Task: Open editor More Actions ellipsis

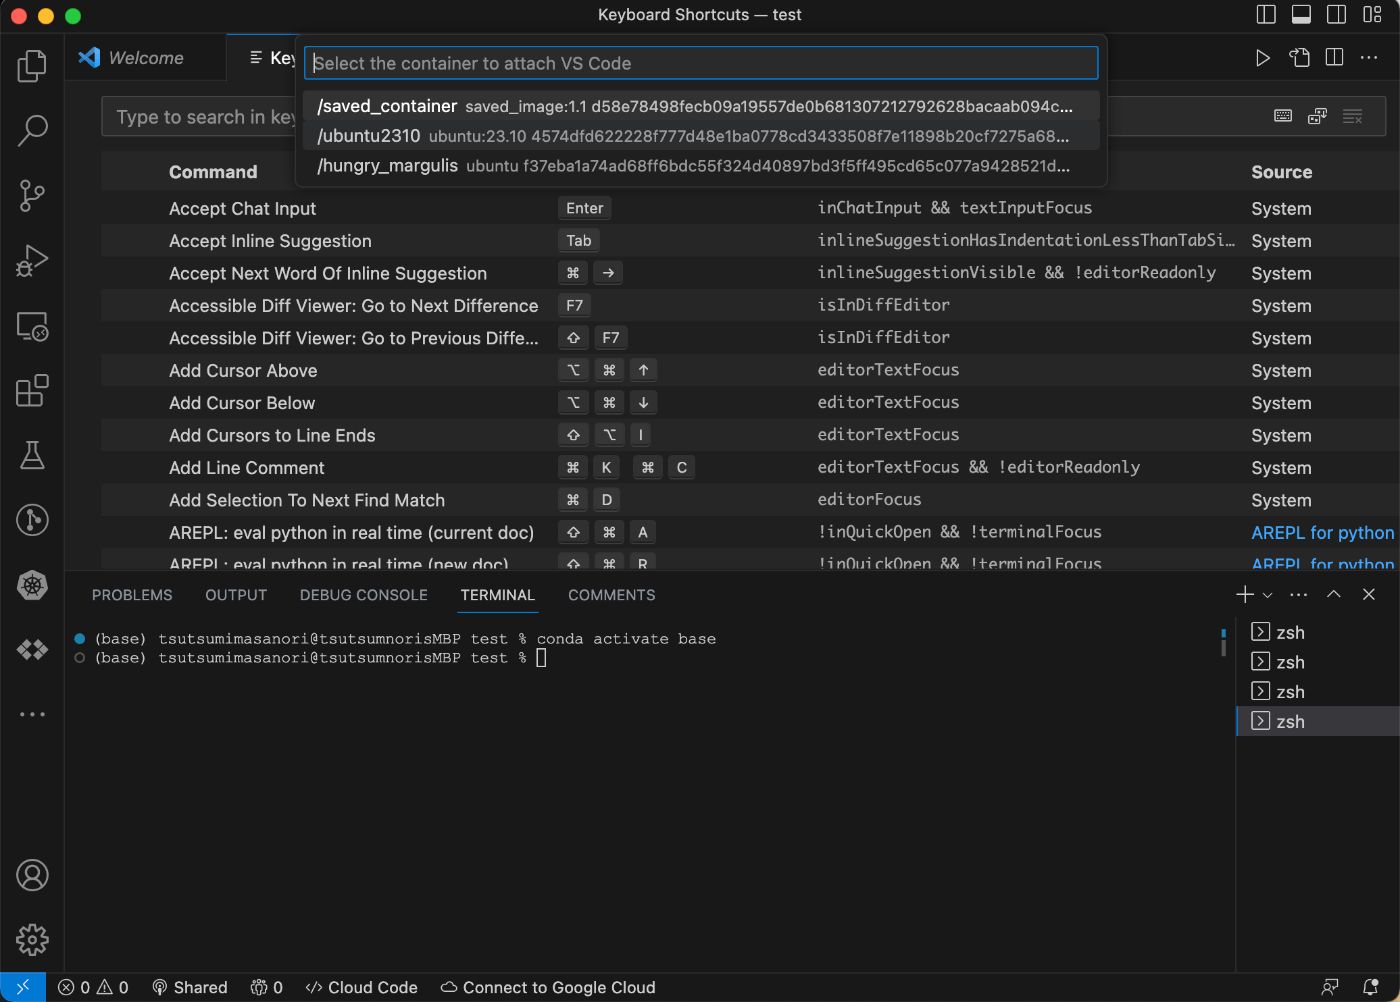Action: 1369,58
